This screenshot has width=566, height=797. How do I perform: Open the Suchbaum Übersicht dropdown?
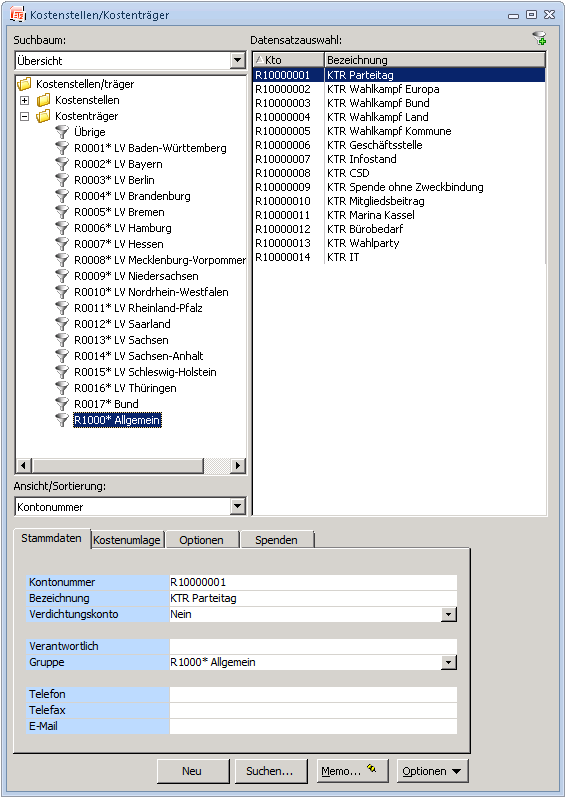point(237,60)
